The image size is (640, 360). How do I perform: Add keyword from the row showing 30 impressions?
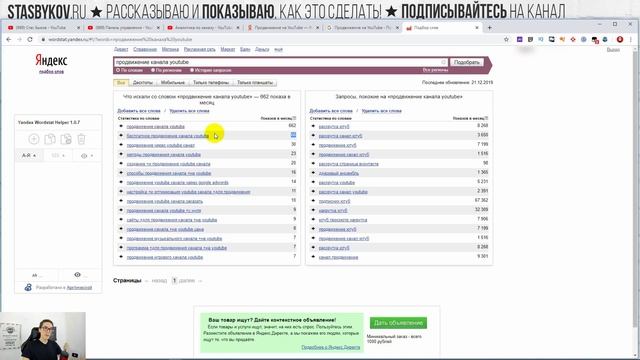tap(121, 145)
